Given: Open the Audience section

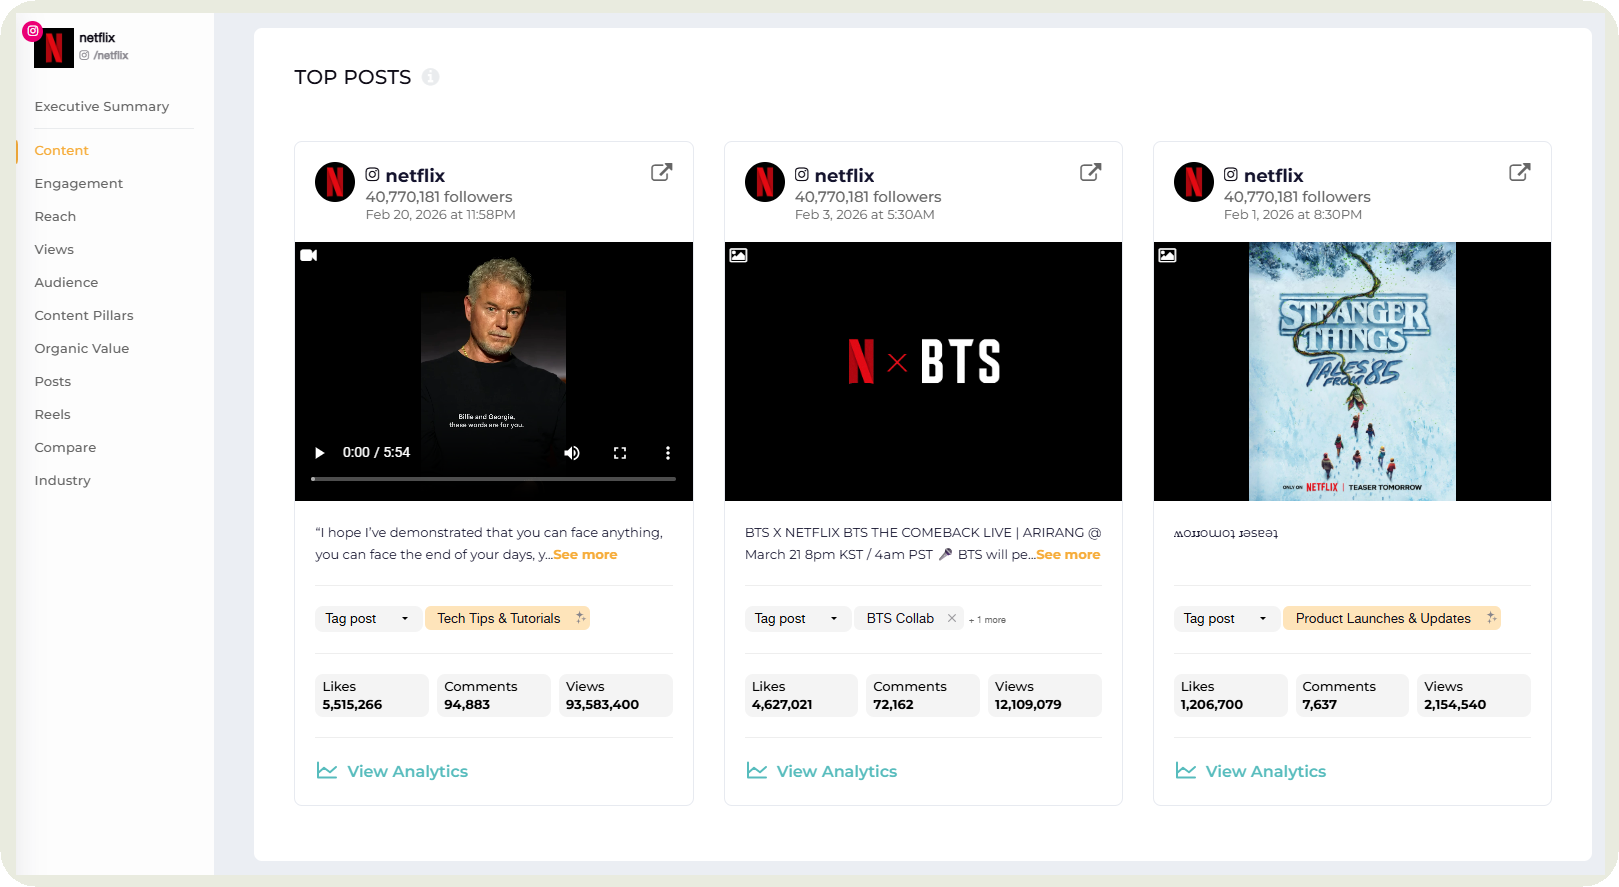Looking at the screenshot, I should point(66,283).
